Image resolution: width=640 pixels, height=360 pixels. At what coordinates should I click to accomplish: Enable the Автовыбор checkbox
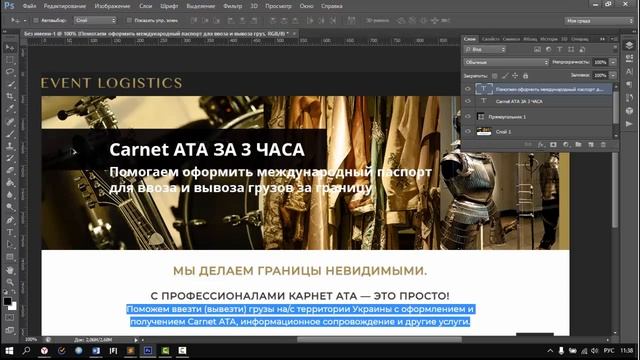[36, 20]
